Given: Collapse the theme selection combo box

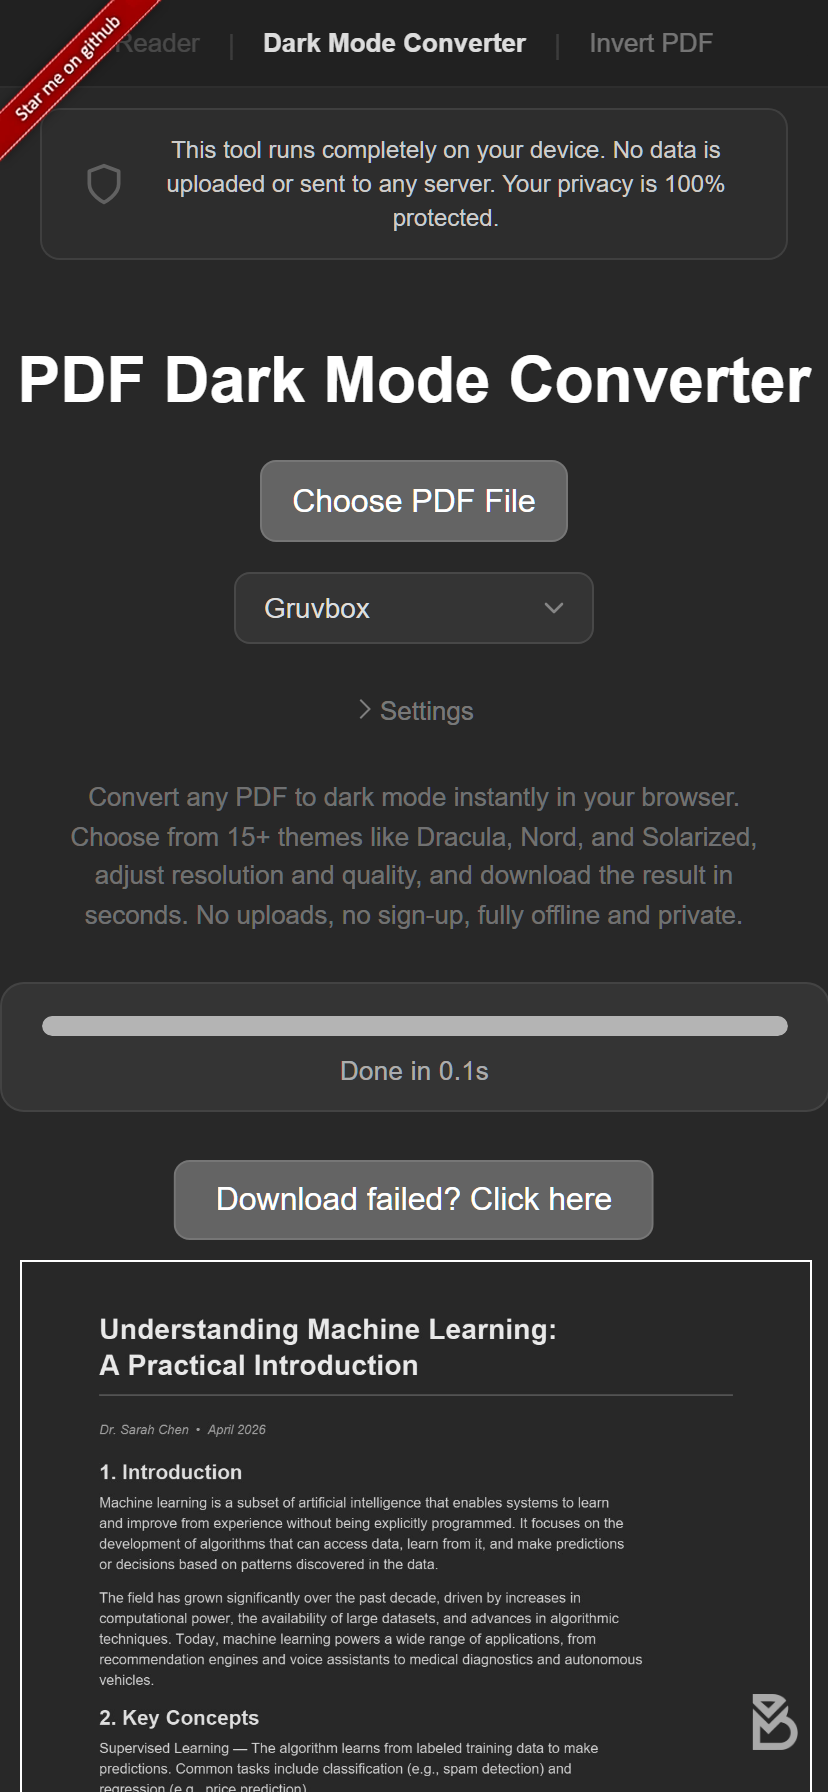Looking at the screenshot, I should point(413,608).
